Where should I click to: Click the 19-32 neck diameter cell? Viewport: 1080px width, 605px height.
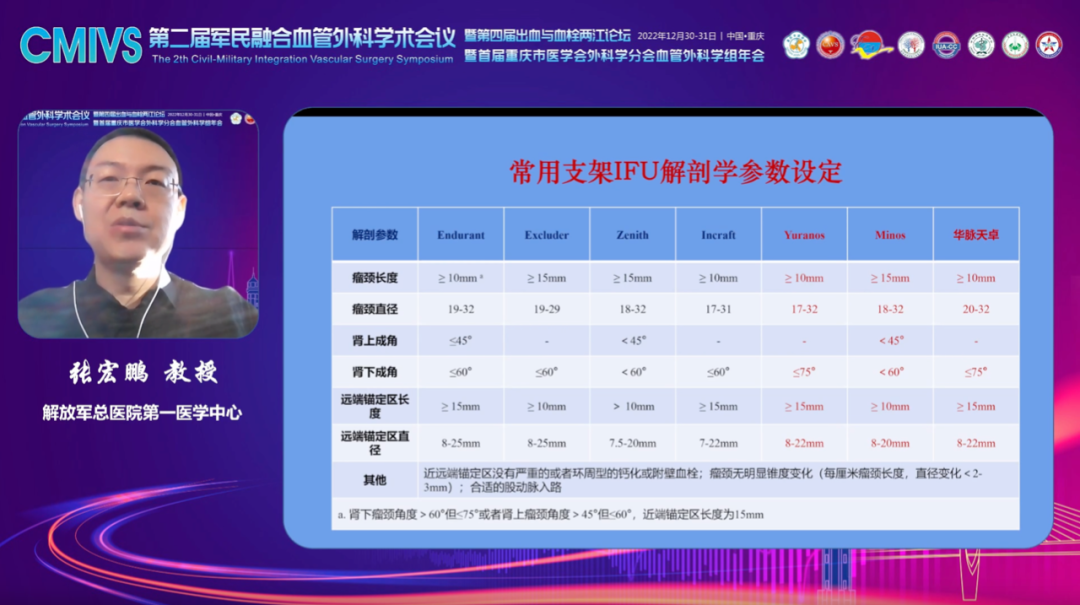coord(461,309)
